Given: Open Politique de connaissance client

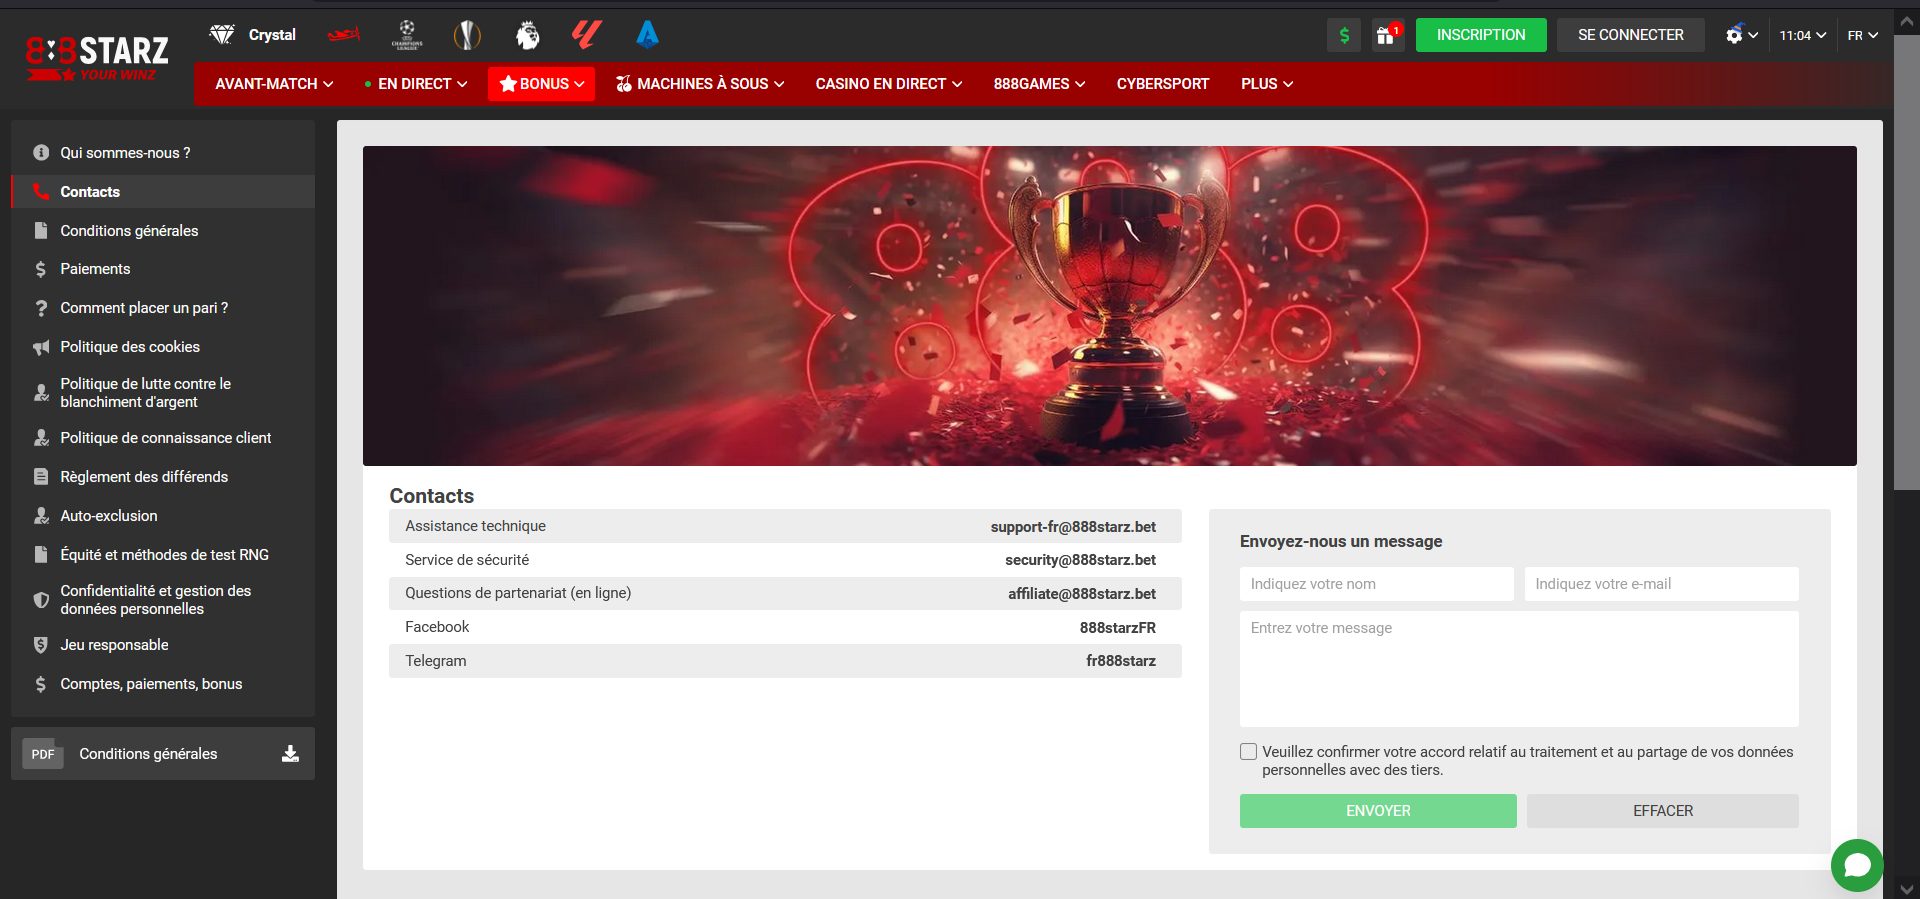Looking at the screenshot, I should point(163,438).
